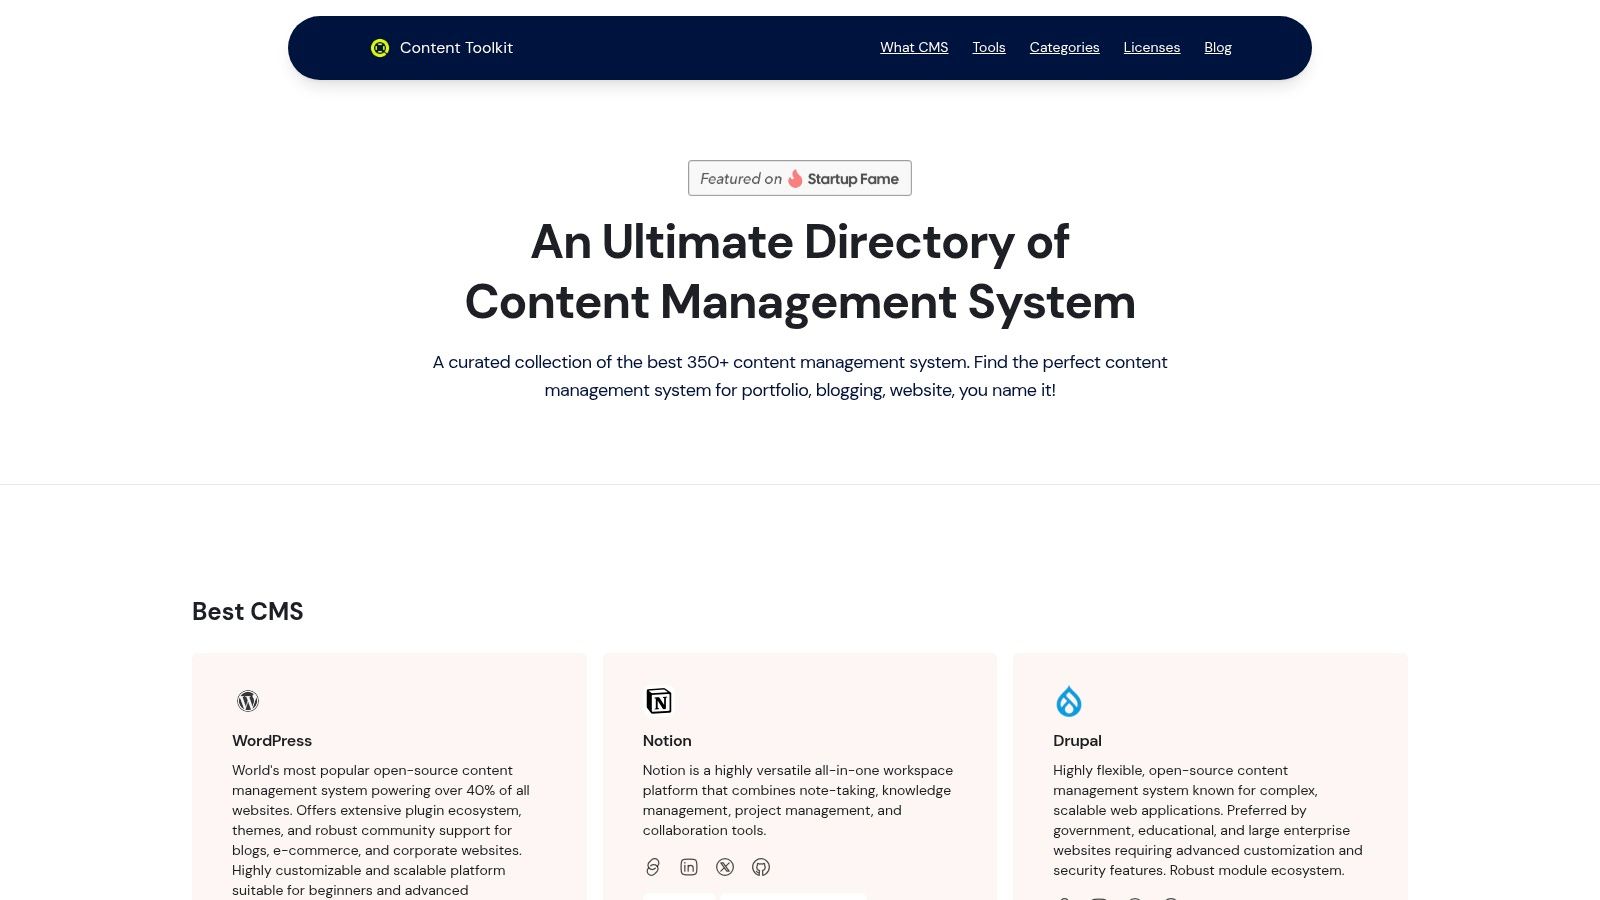Open the Categories navigation link
The width and height of the screenshot is (1600, 900).
(x=1064, y=47)
